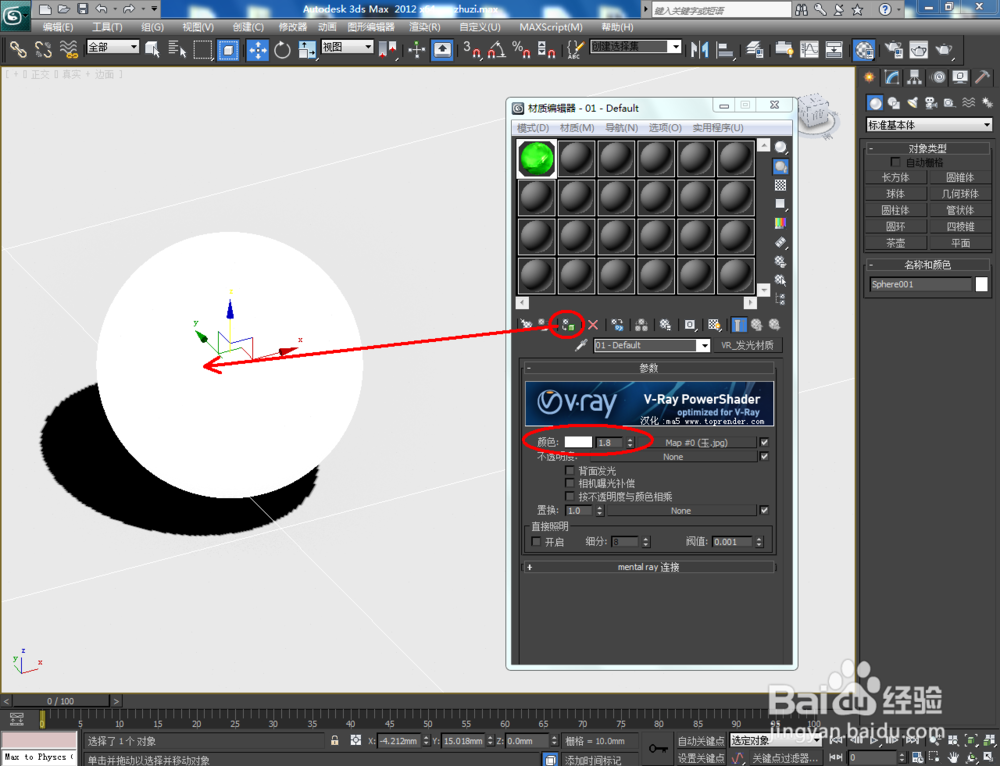Click the white 颜色 swatch
The height and width of the screenshot is (766, 1000).
[x=578, y=442]
